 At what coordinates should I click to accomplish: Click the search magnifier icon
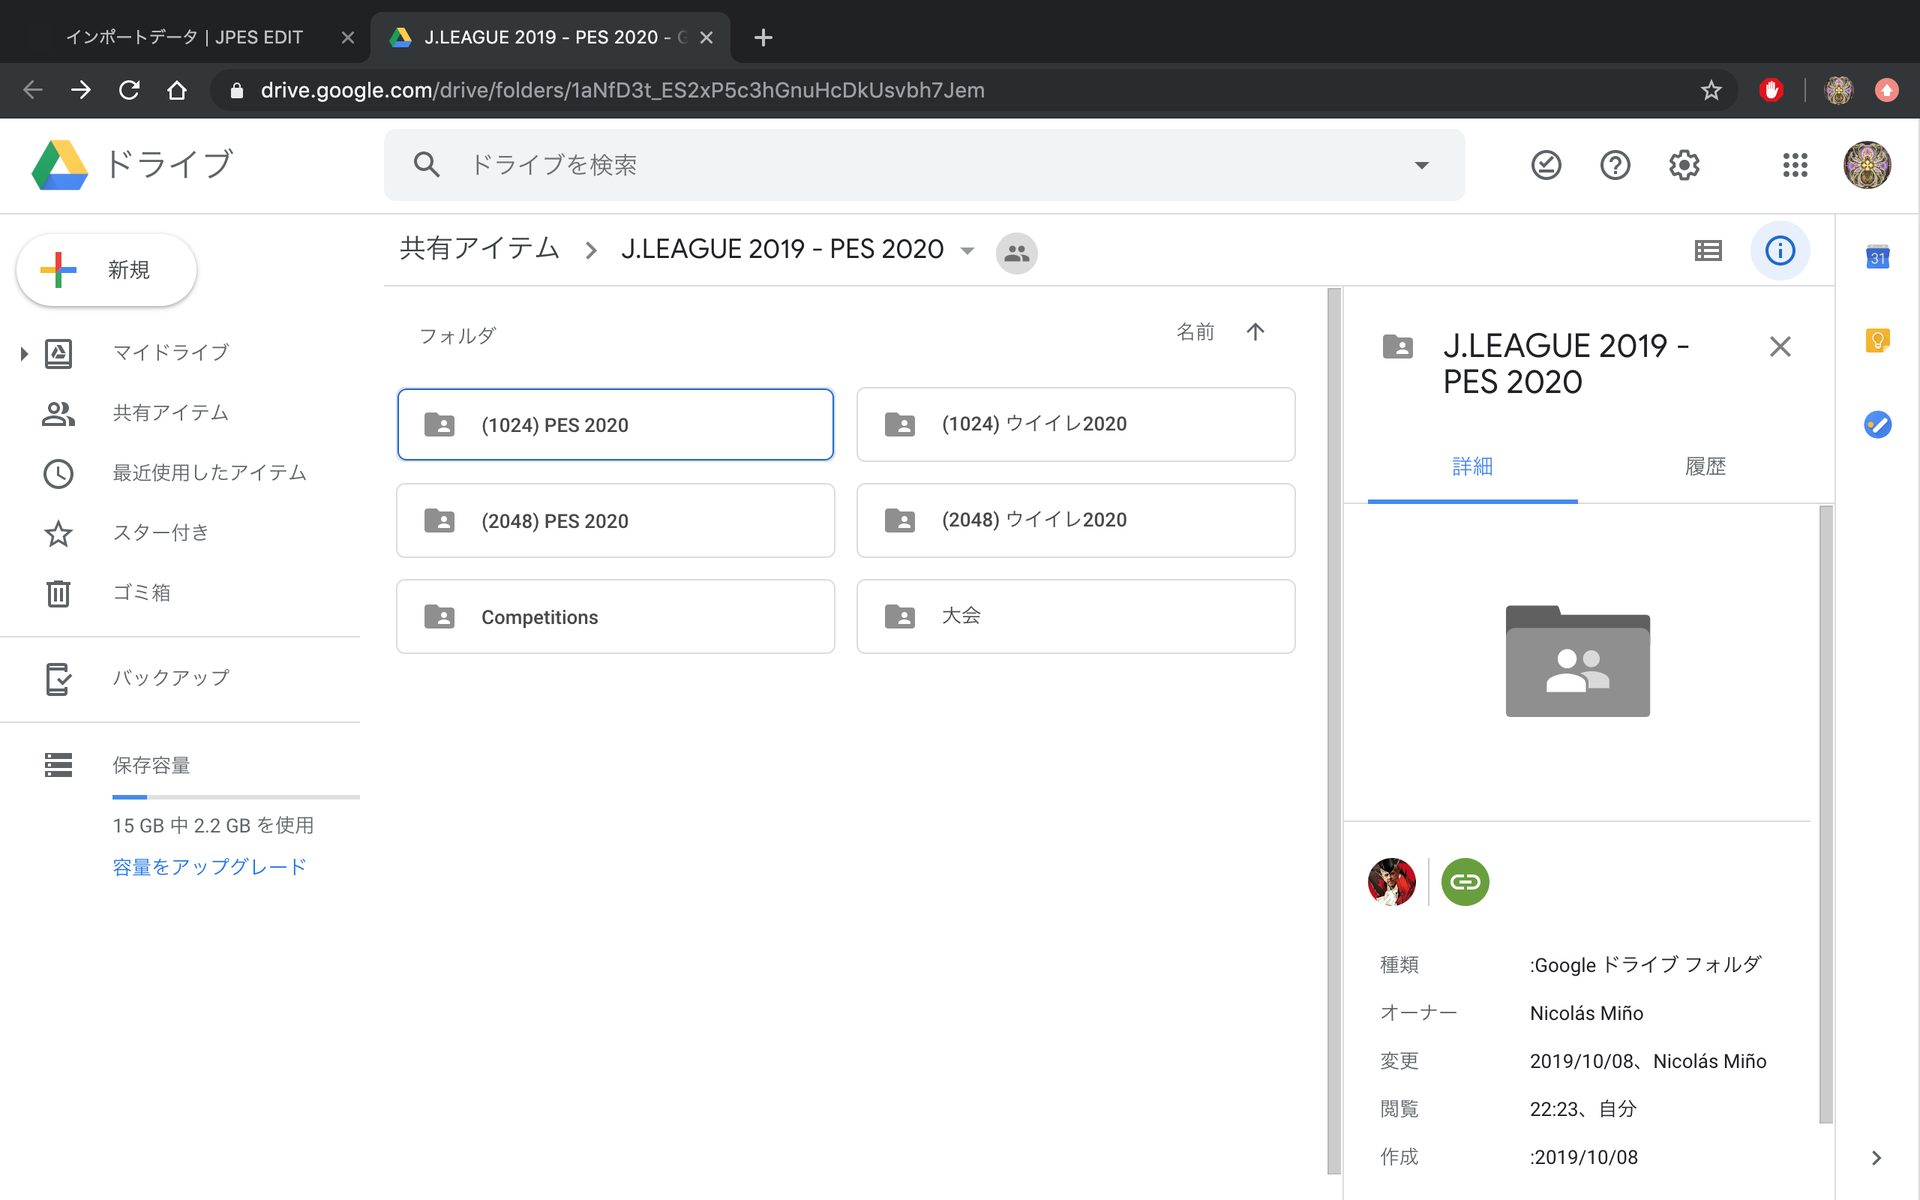pos(427,165)
